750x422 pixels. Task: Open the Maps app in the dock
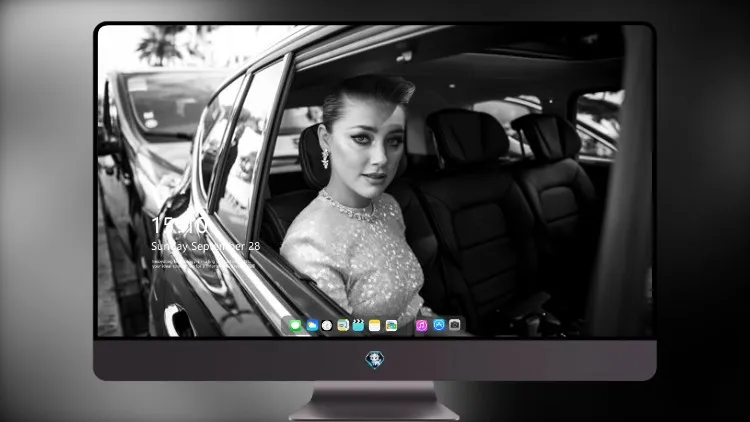(x=343, y=325)
